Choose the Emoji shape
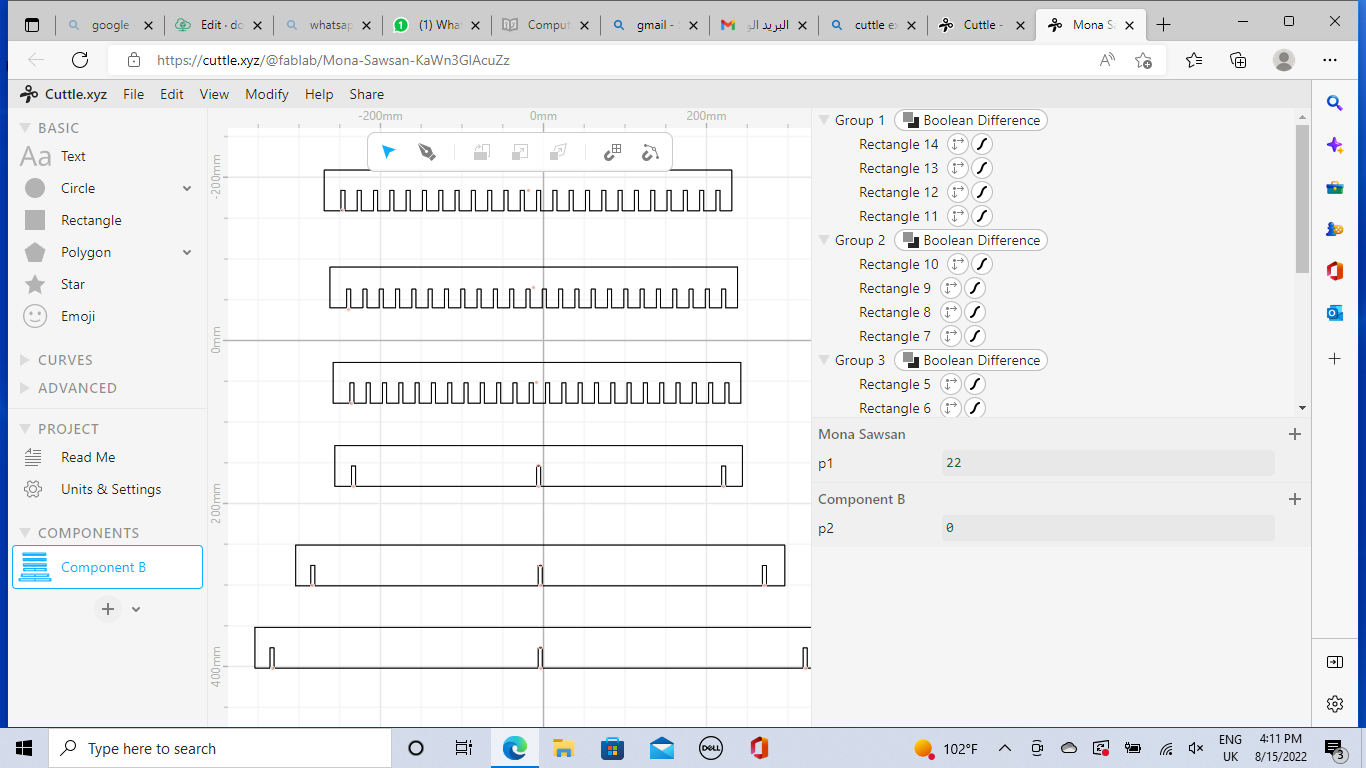This screenshot has height=768, width=1366. tap(77, 316)
